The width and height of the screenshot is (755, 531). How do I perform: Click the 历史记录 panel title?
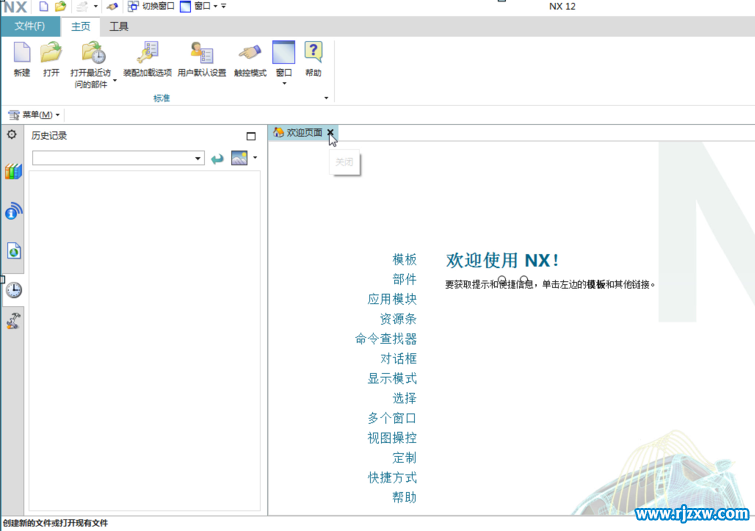click(49, 136)
